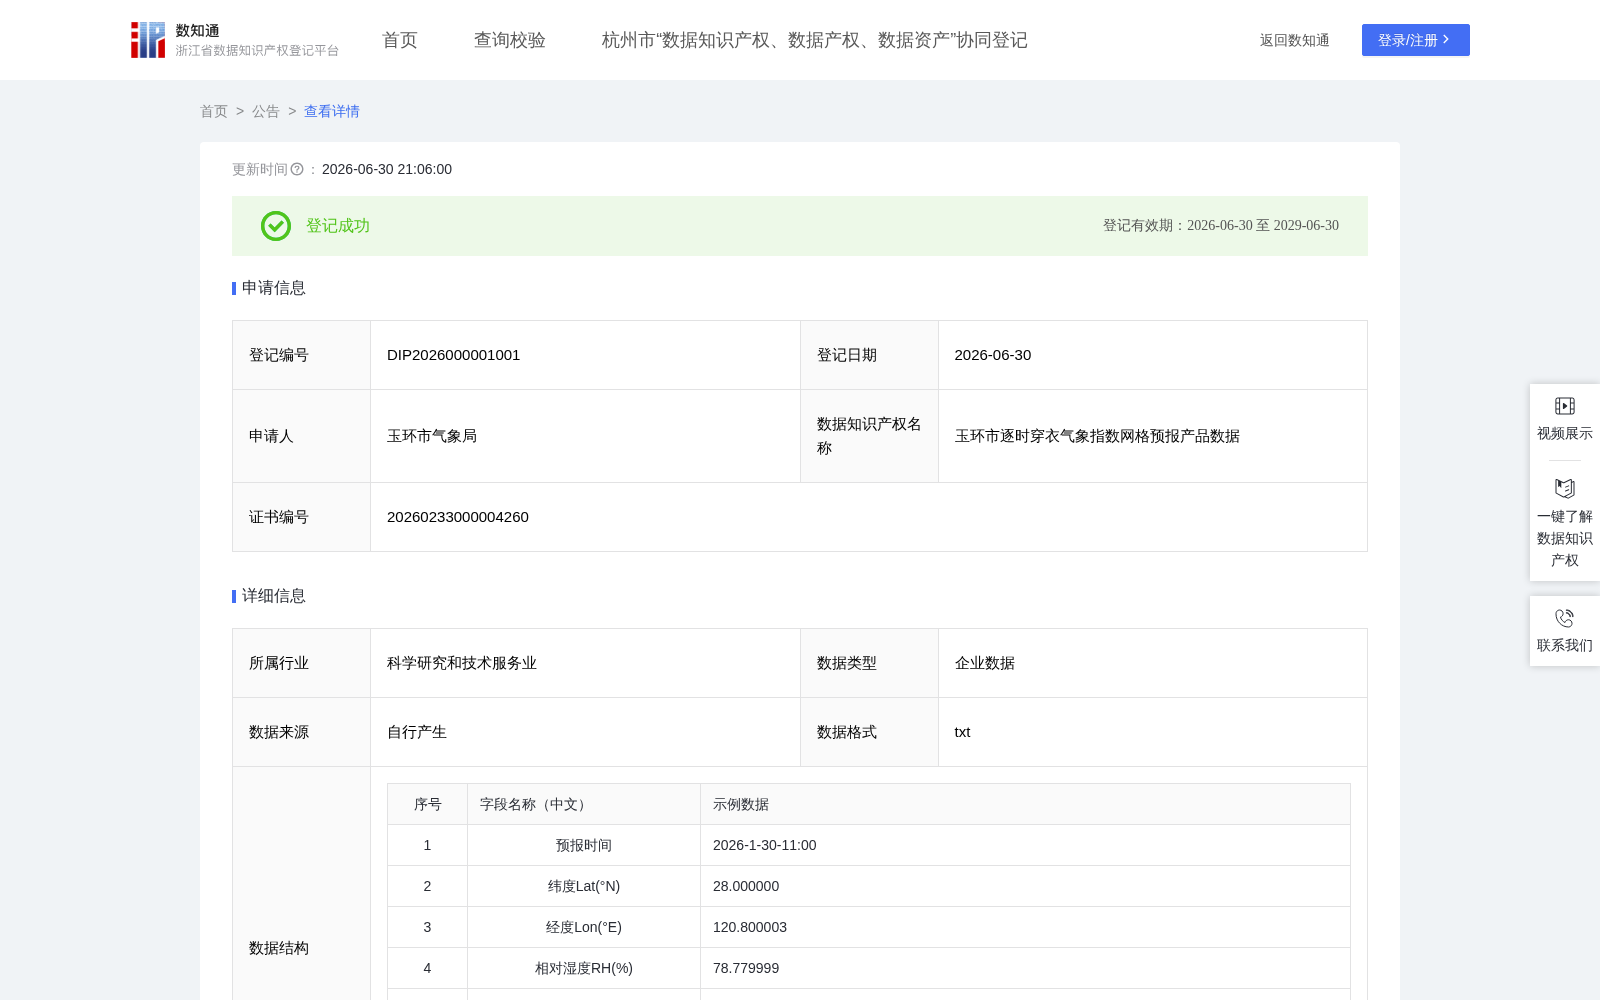Screen dimensions: 1600x1000
Task: Click the 申请信息 section heading
Action: 274,288
